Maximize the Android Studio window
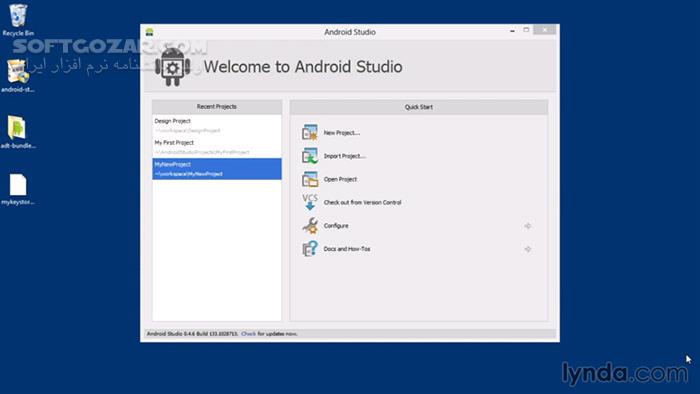 [526, 30]
